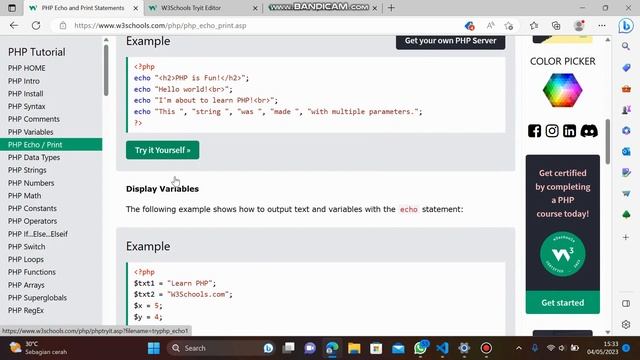Screen dimensions: 640x360
Task: Open PHP RegEx in sidebar
Action: click(26, 310)
